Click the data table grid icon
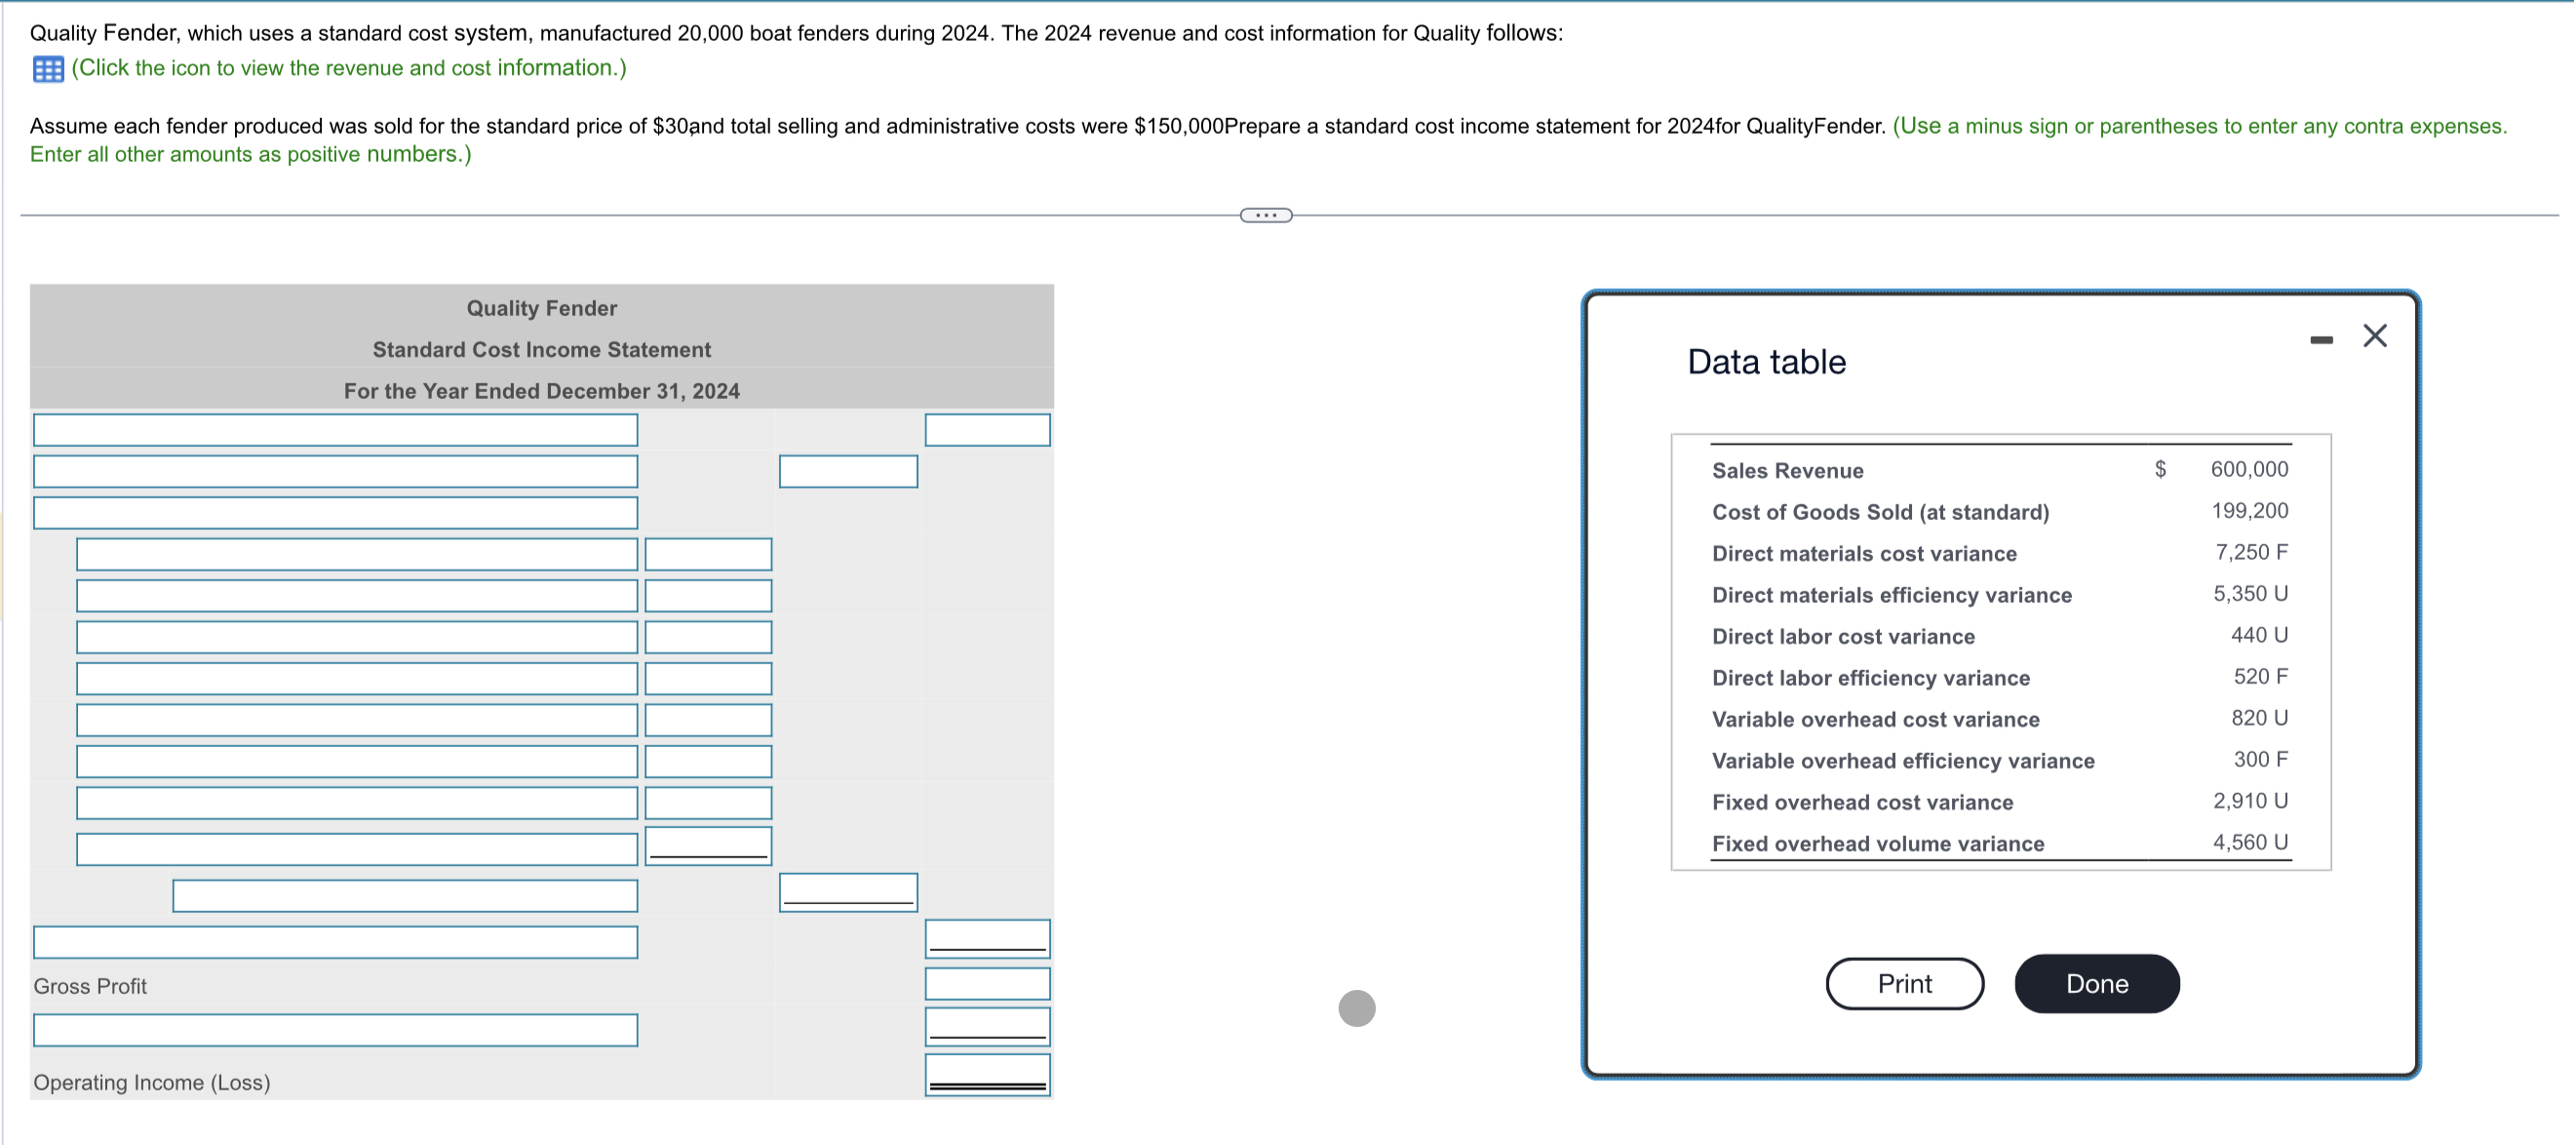This screenshot has height=1145, width=2576. pos(47,69)
